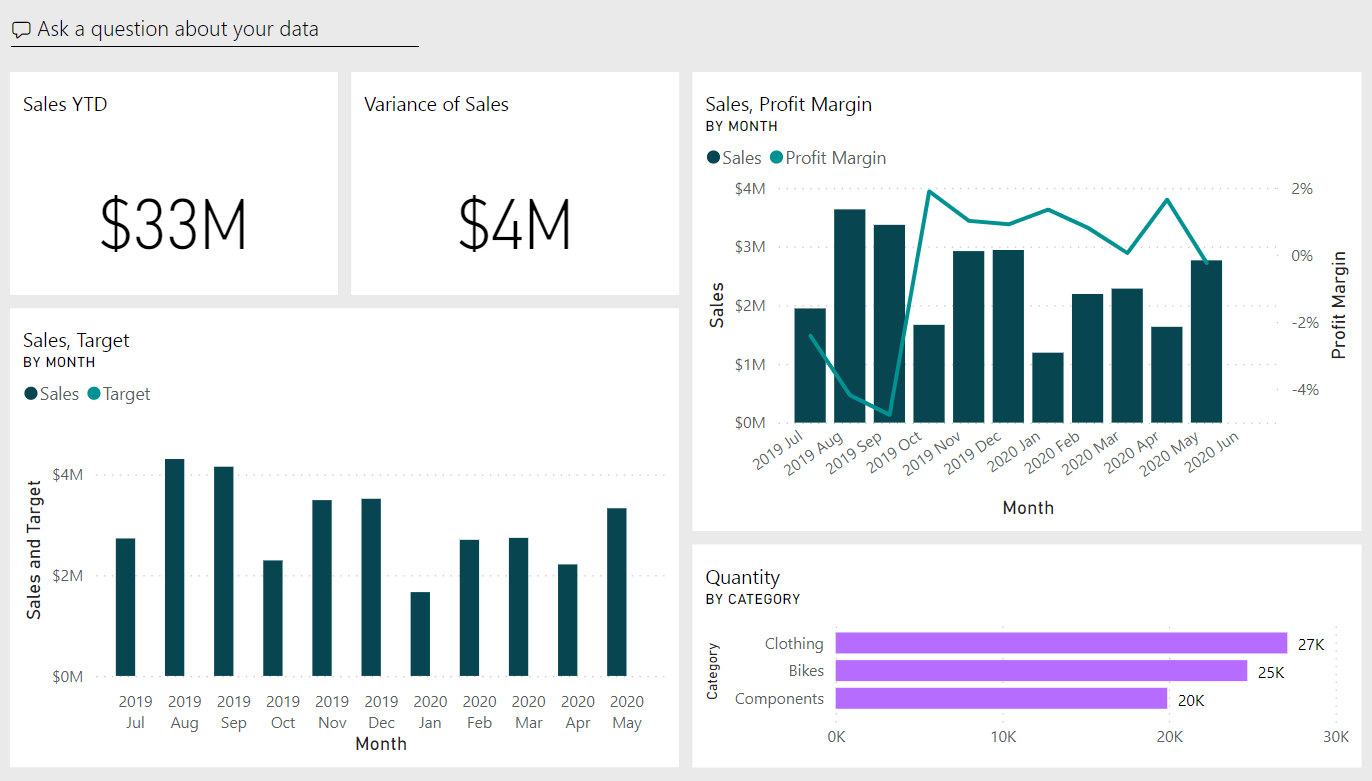Click the 'Sales and Target' vertical axis title
Viewport: 1372px width, 781px height.
coord(35,550)
